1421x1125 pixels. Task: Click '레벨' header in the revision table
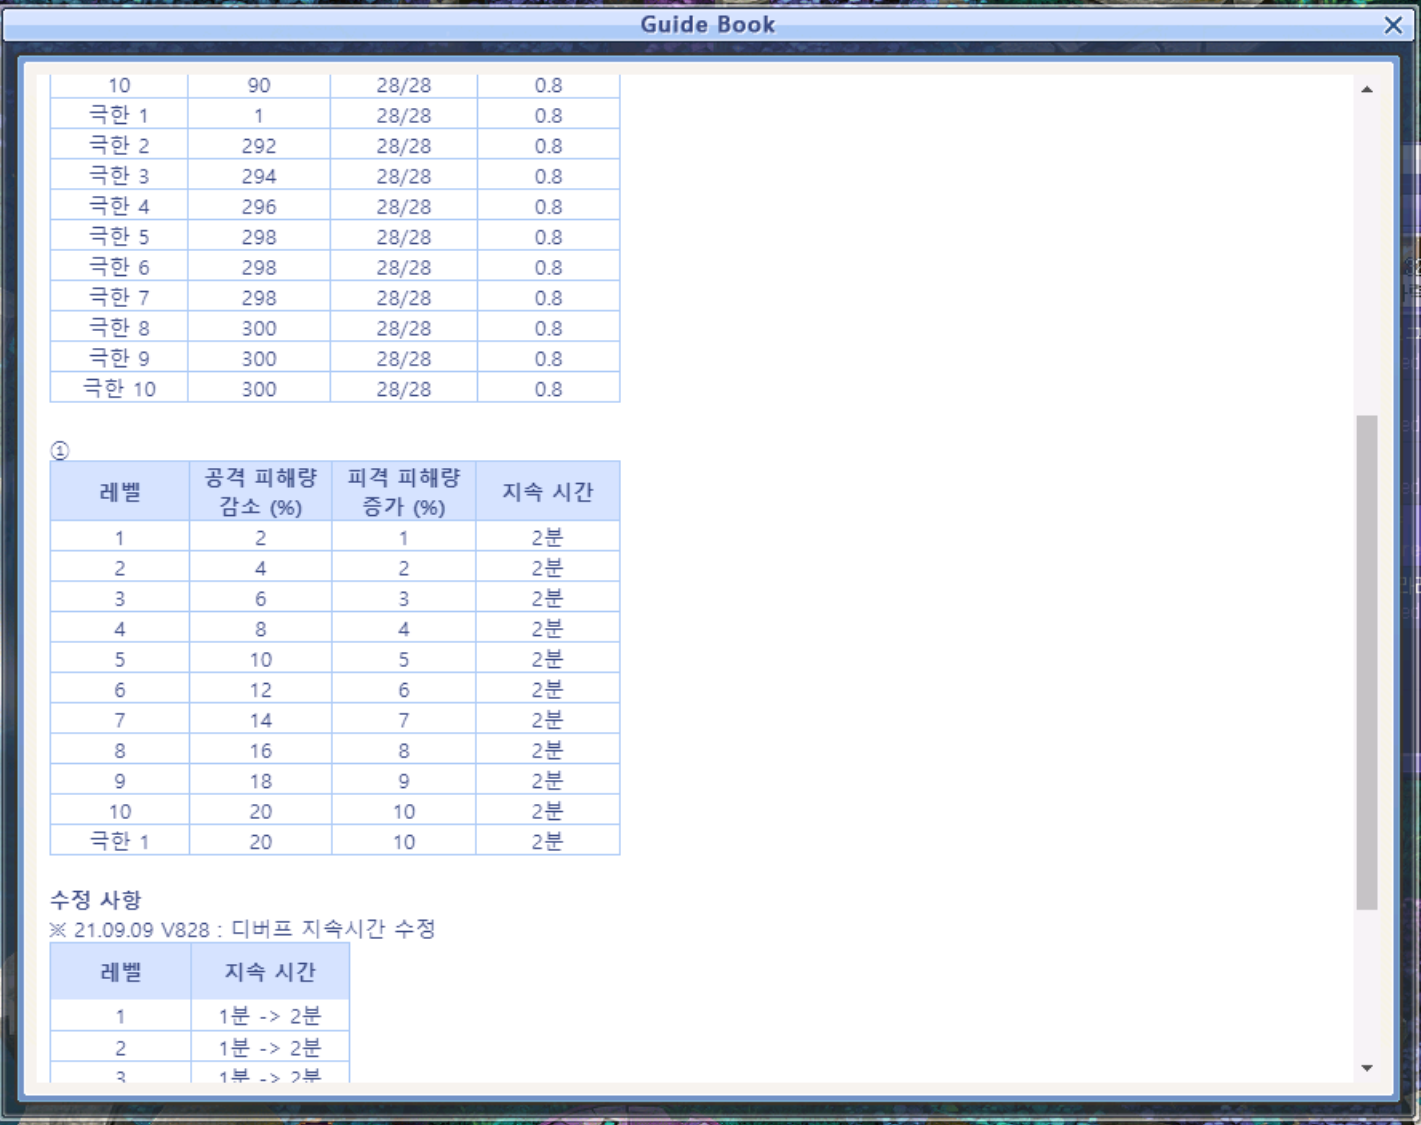[x=121, y=972]
